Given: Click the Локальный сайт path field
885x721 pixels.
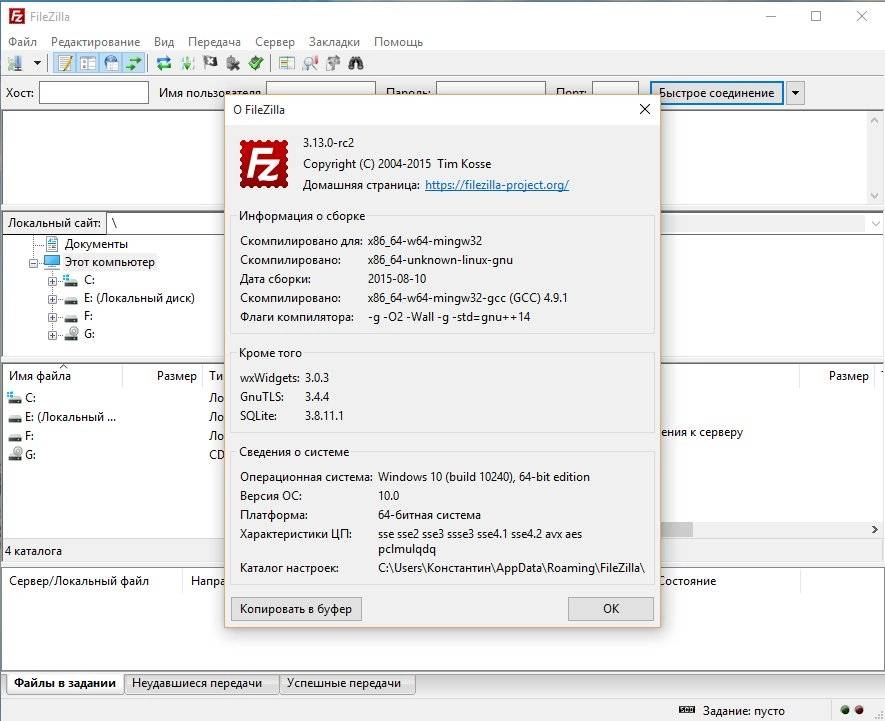Looking at the screenshot, I should click(x=166, y=223).
